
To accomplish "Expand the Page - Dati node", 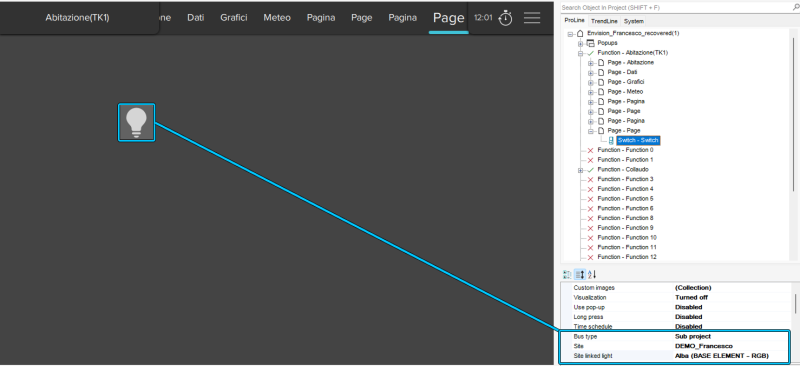I will pyautogui.click(x=591, y=72).
